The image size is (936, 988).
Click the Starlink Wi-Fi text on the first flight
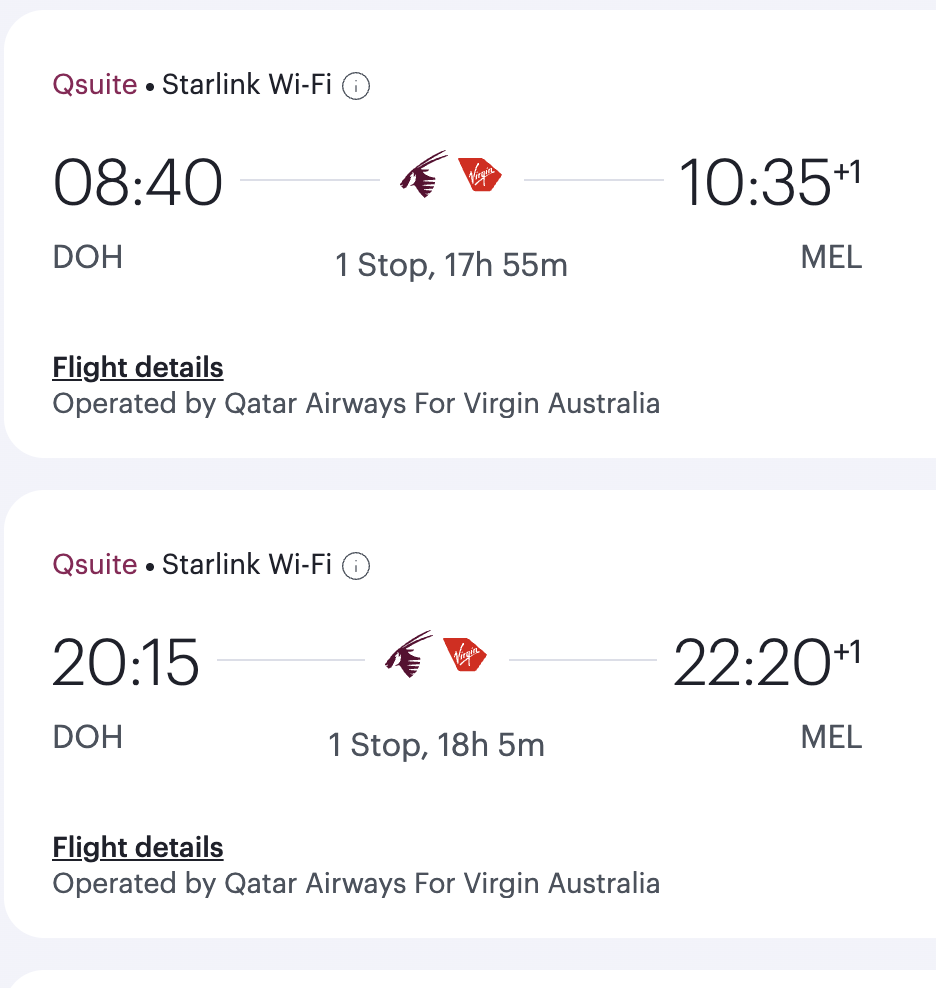click(246, 85)
